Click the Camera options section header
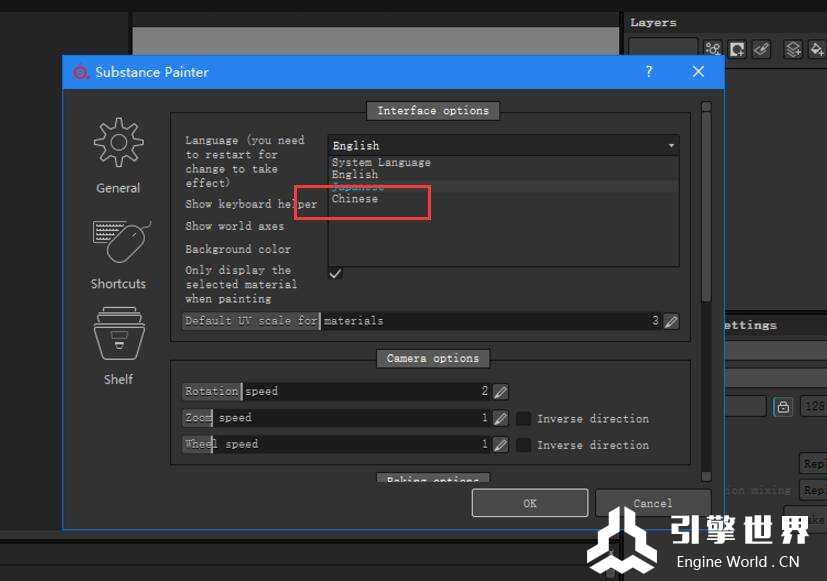Screen dimensions: 827x581 click(433, 359)
